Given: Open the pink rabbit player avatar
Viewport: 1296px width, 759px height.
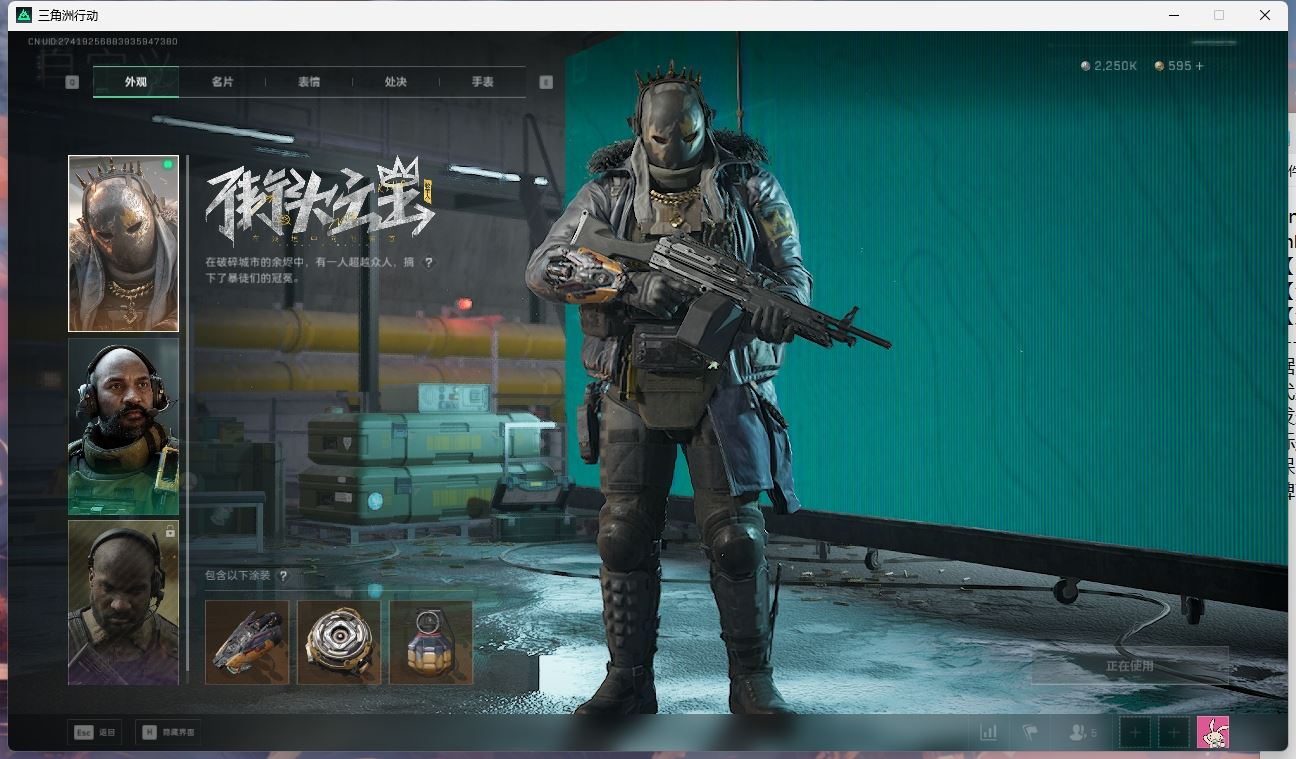Looking at the screenshot, I should pos(1213,732).
